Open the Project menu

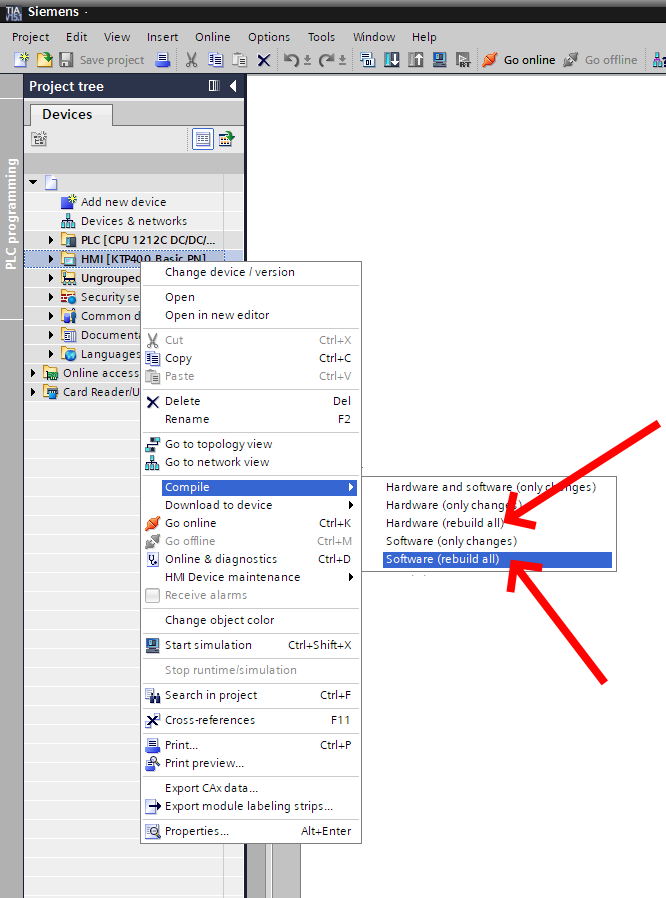tap(30, 37)
